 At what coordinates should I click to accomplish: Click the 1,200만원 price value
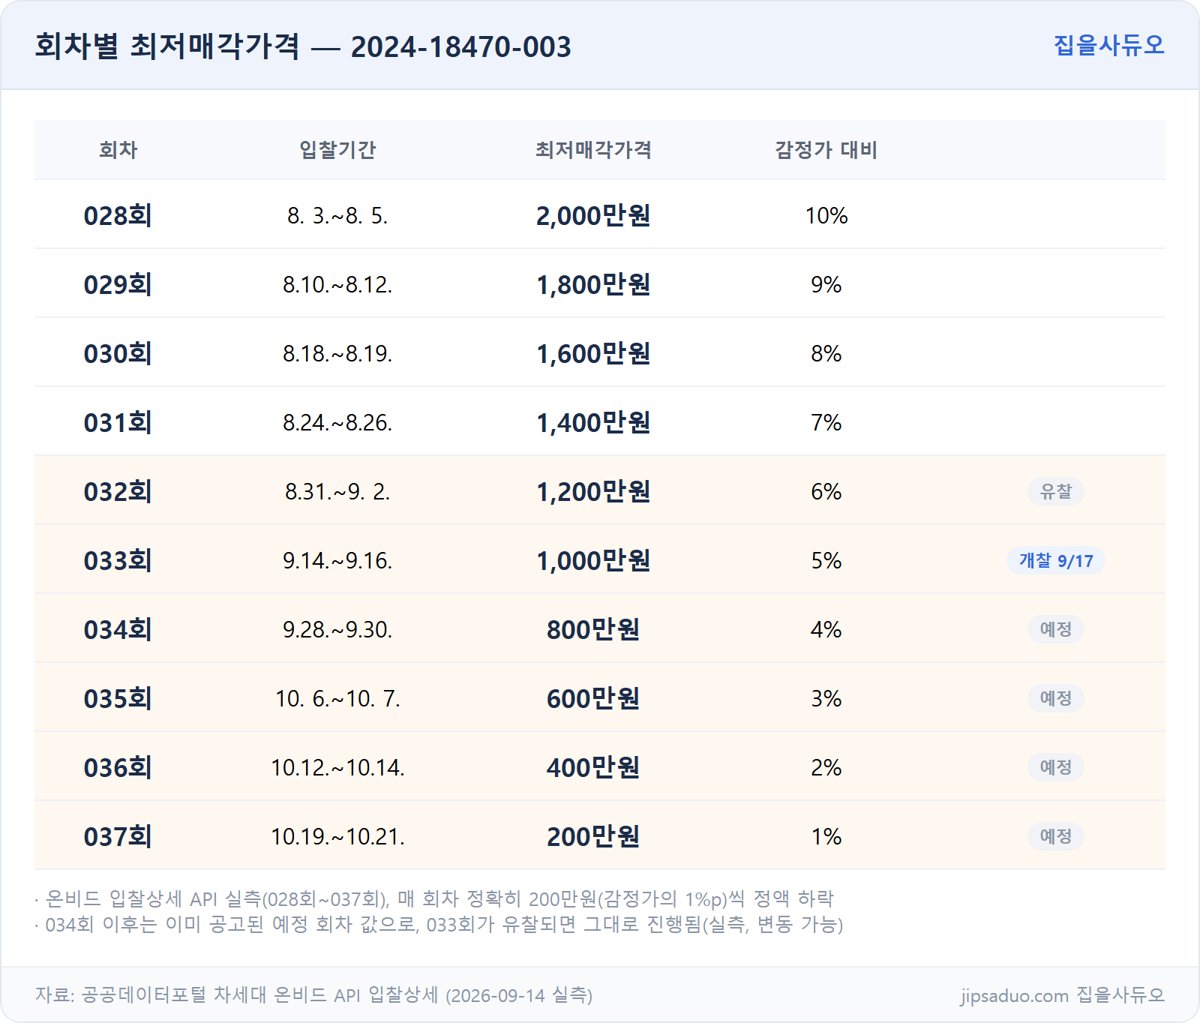[594, 491]
